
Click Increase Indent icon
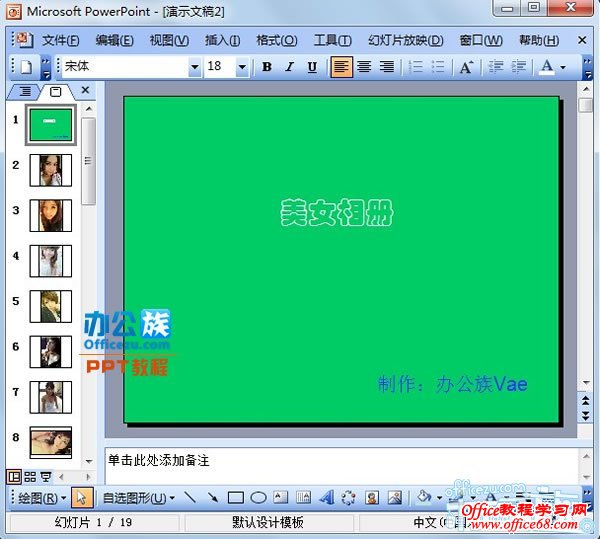518,67
